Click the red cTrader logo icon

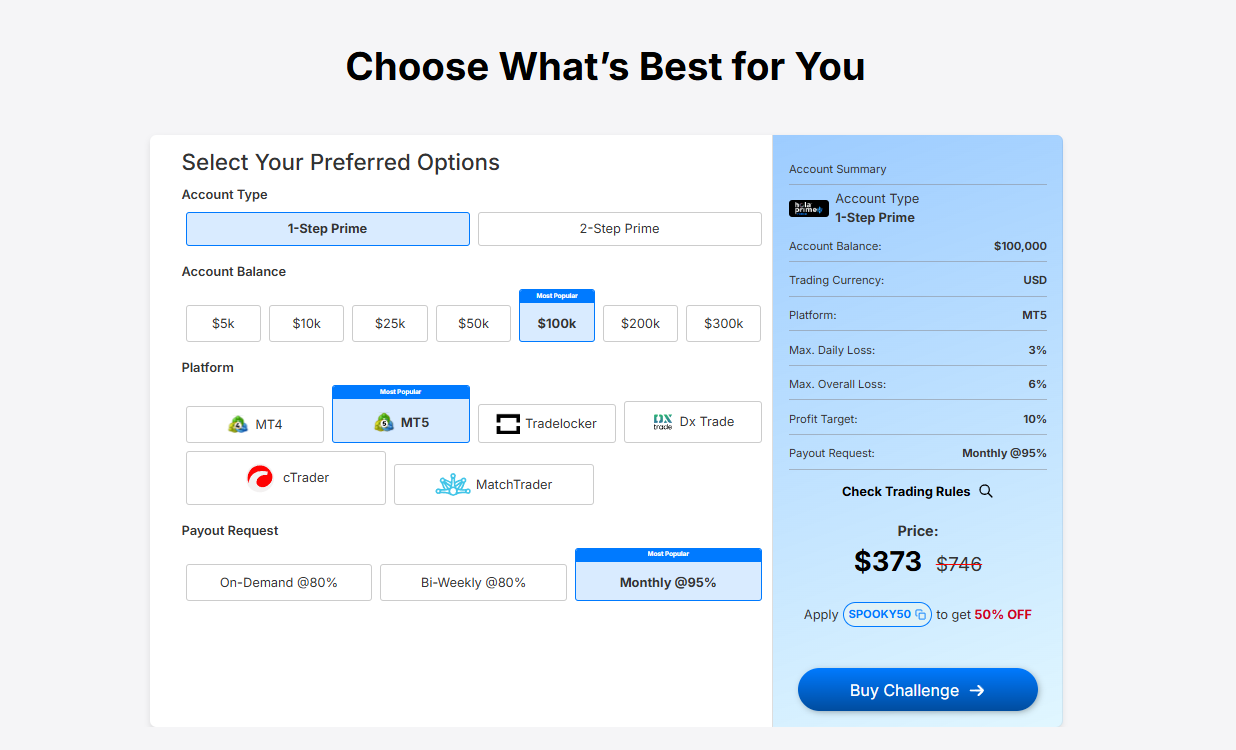(x=260, y=478)
